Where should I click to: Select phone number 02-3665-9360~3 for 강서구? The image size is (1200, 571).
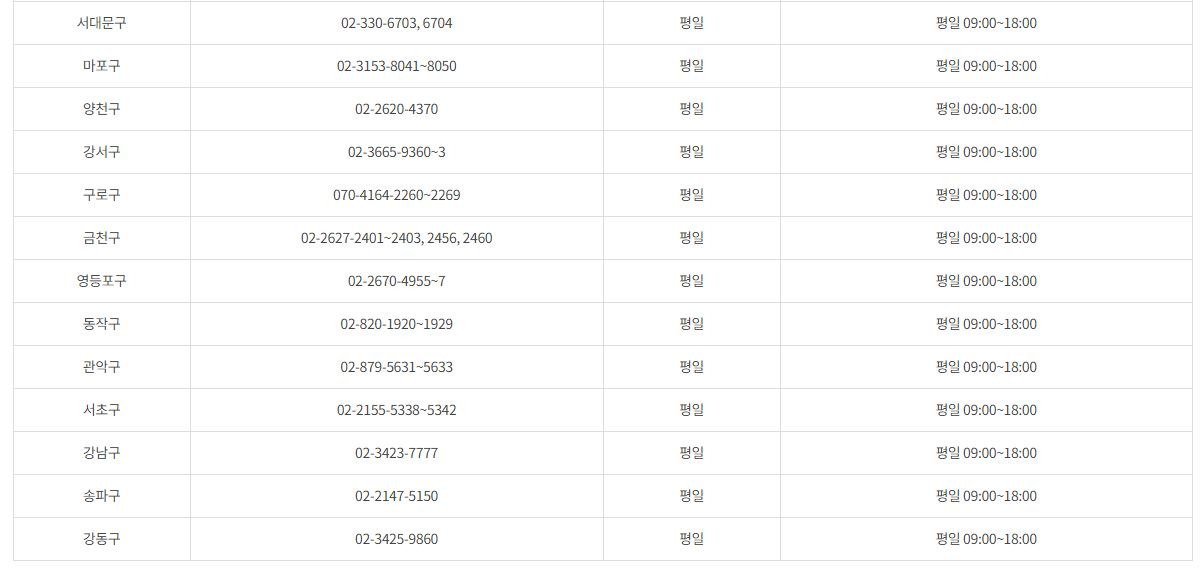click(x=397, y=152)
